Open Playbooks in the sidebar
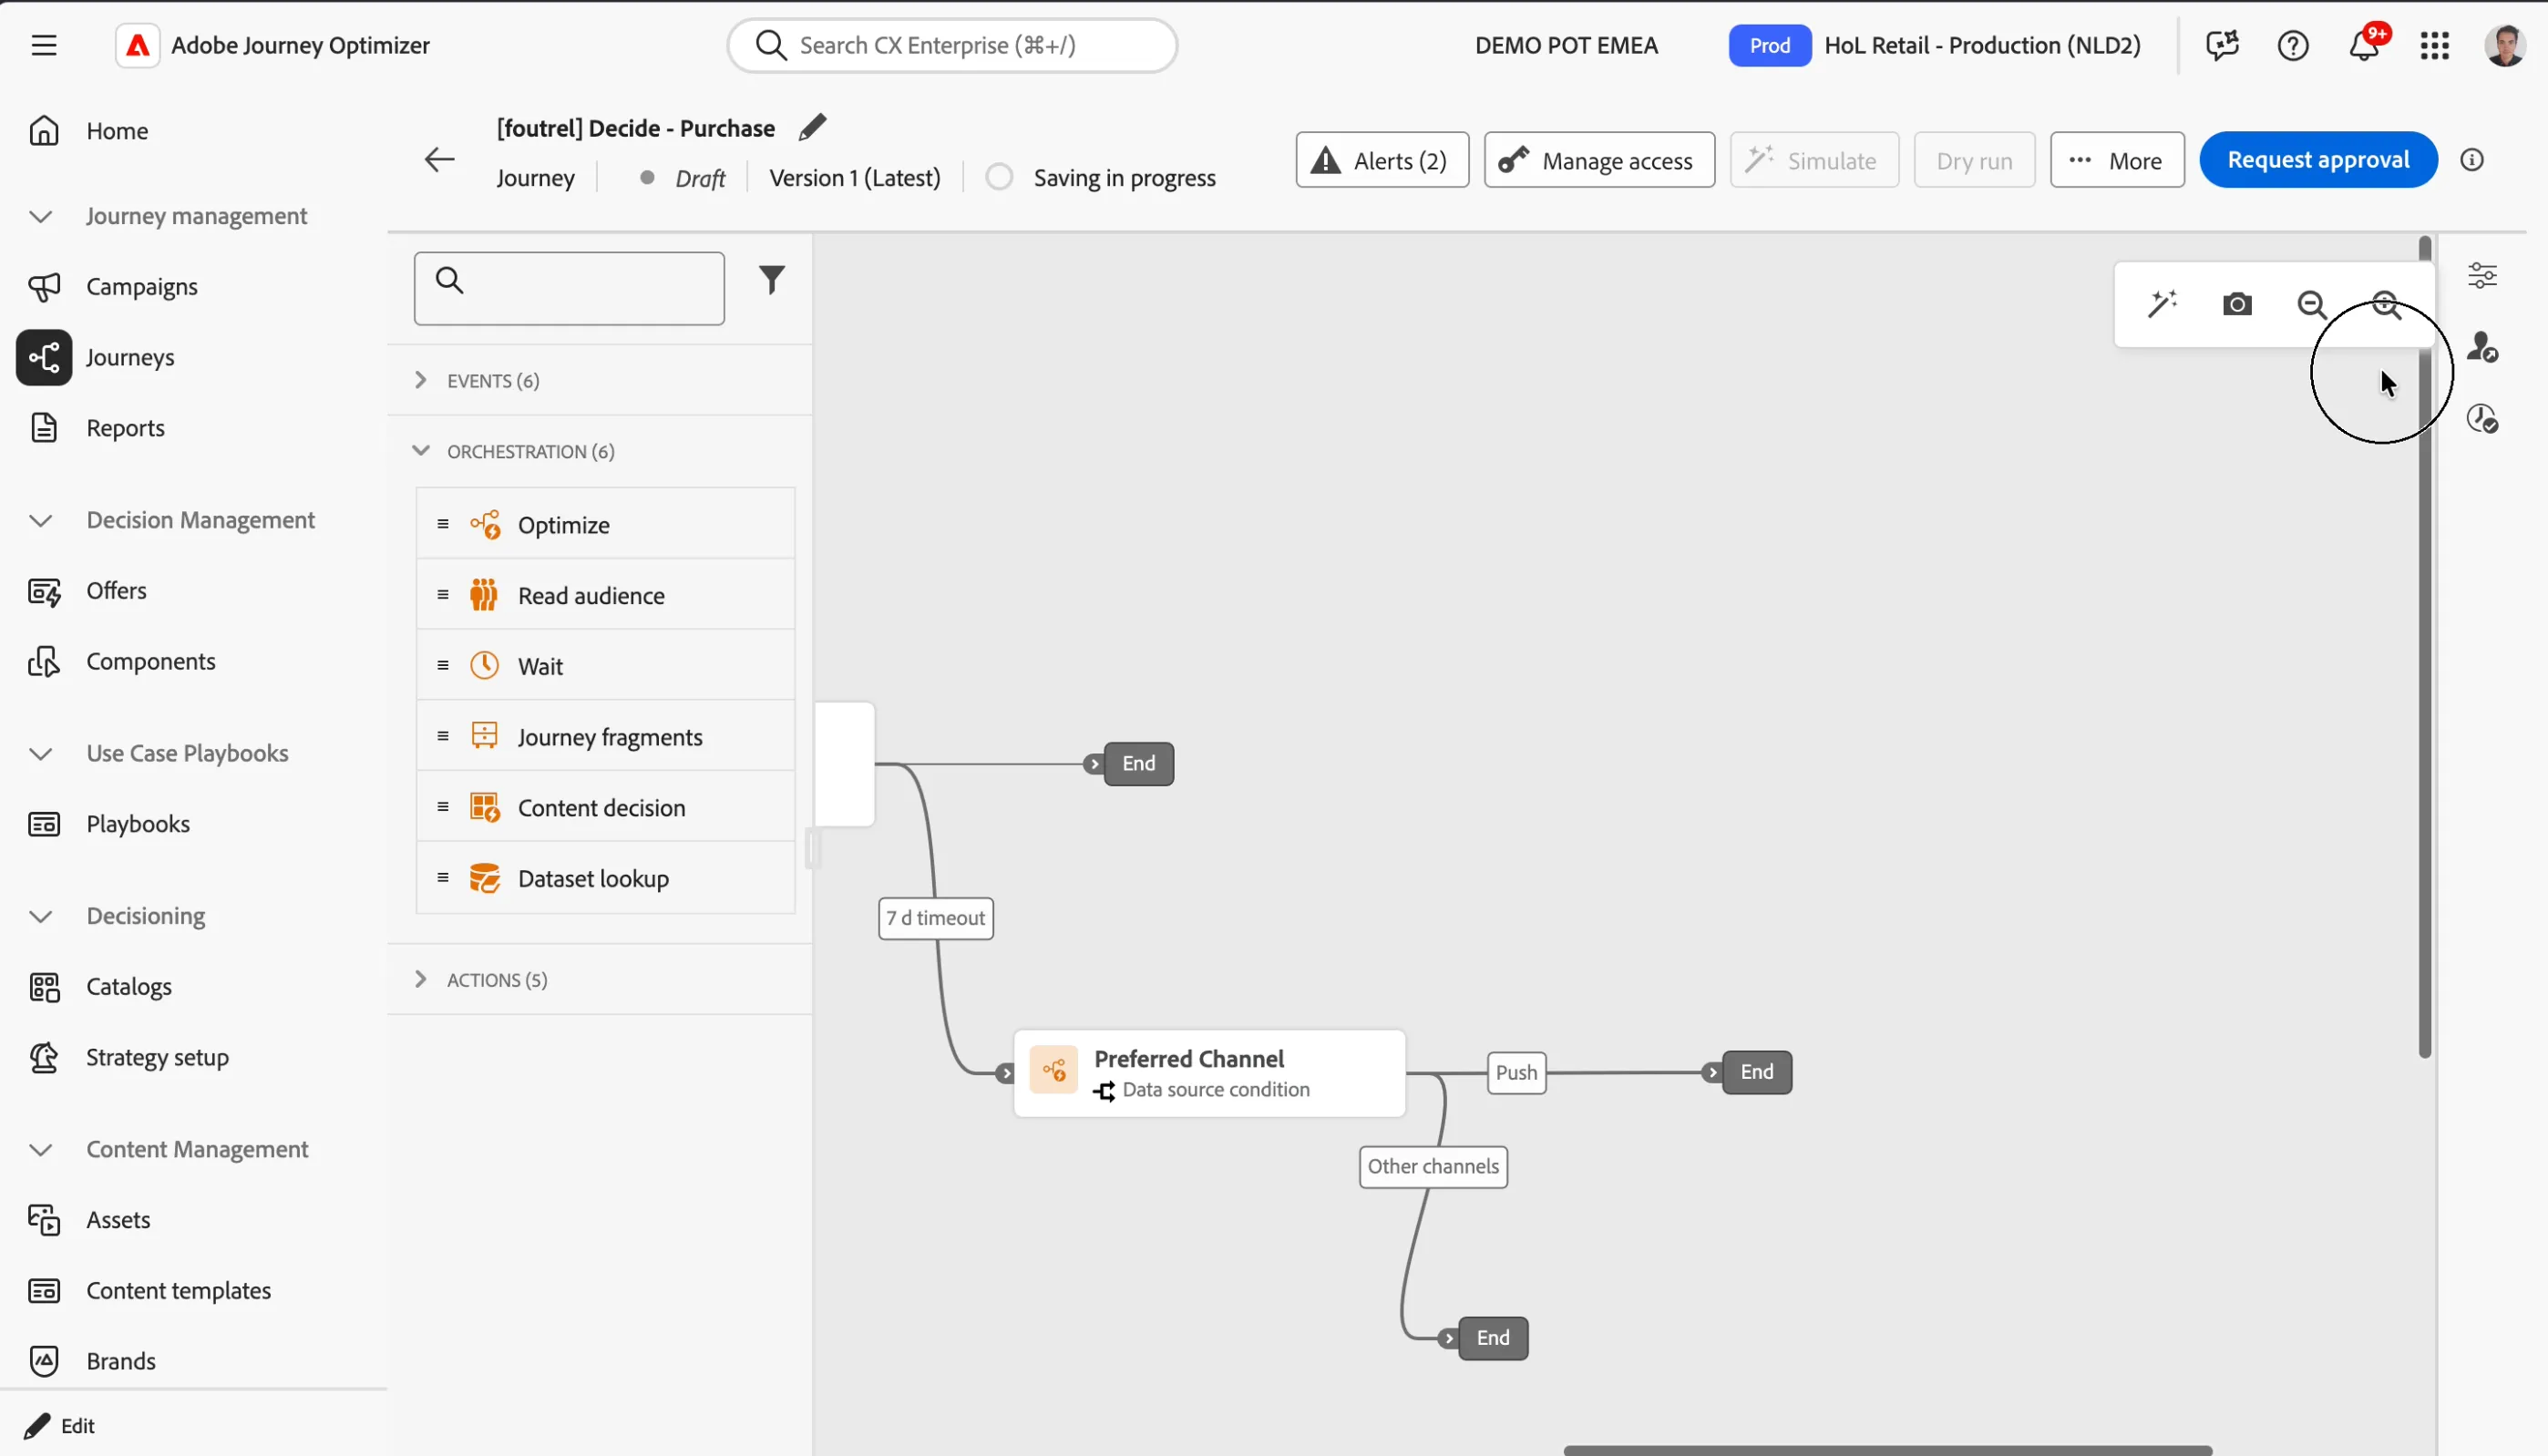The height and width of the screenshot is (1456, 2548). [x=138, y=824]
